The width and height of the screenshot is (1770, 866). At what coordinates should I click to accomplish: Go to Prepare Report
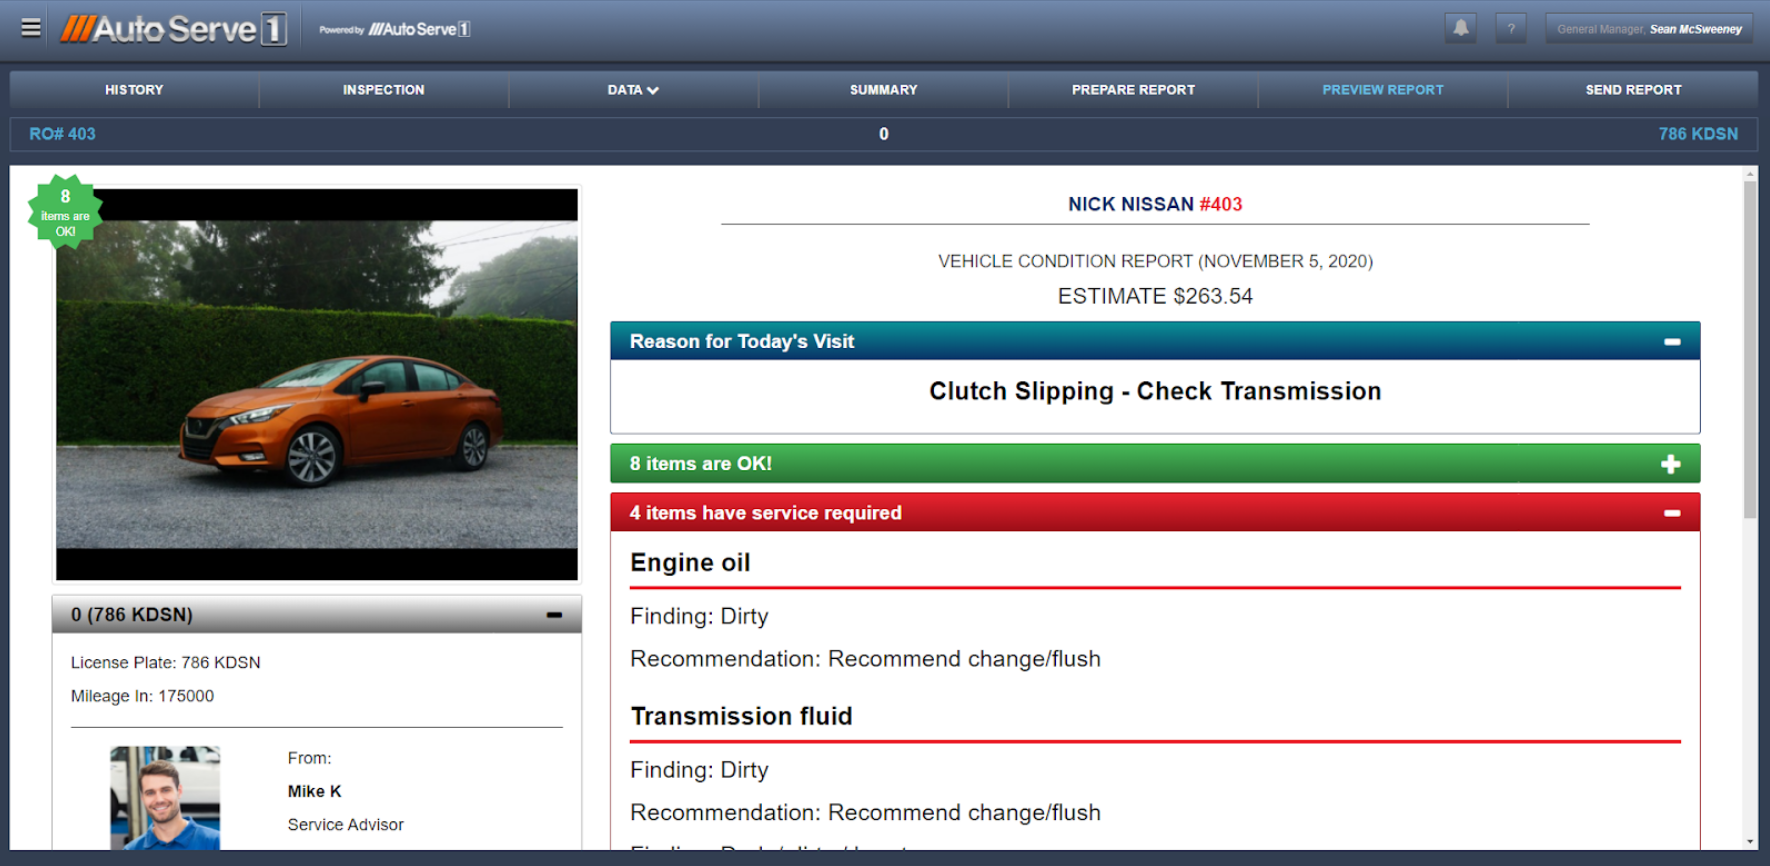[x=1133, y=90]
